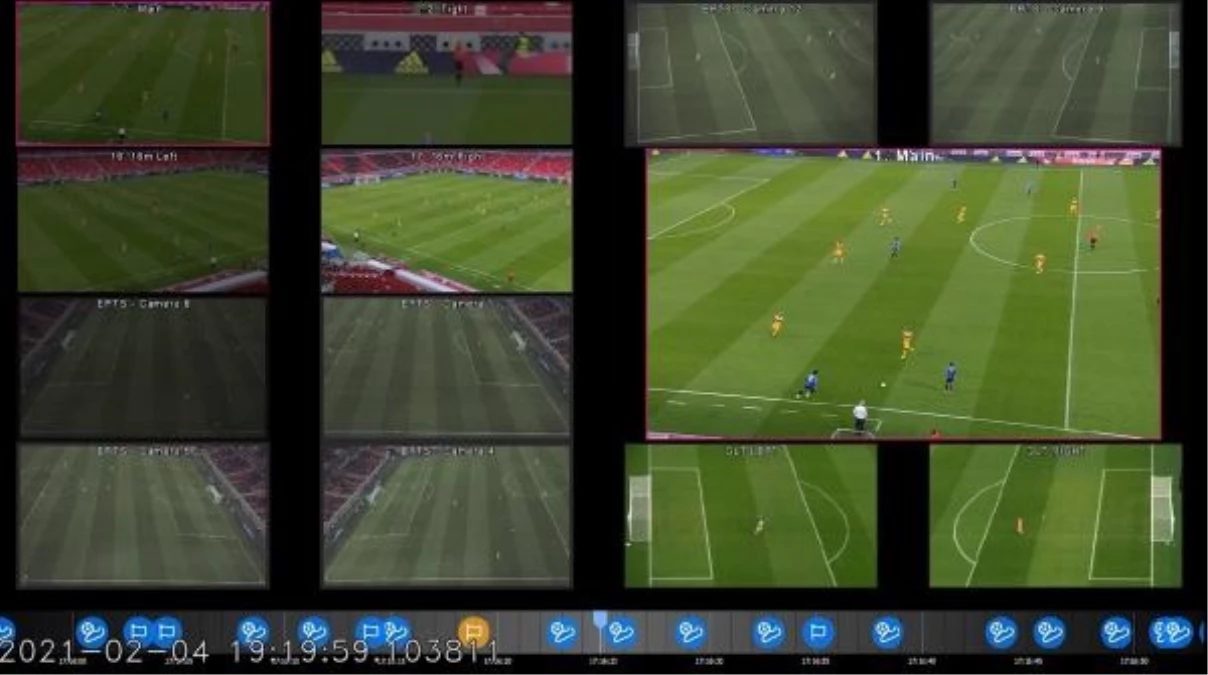
Task: Select the EPTS camera thumbnail in the top-right corner
Action: pyautogui.click(x=1055, y=73)
